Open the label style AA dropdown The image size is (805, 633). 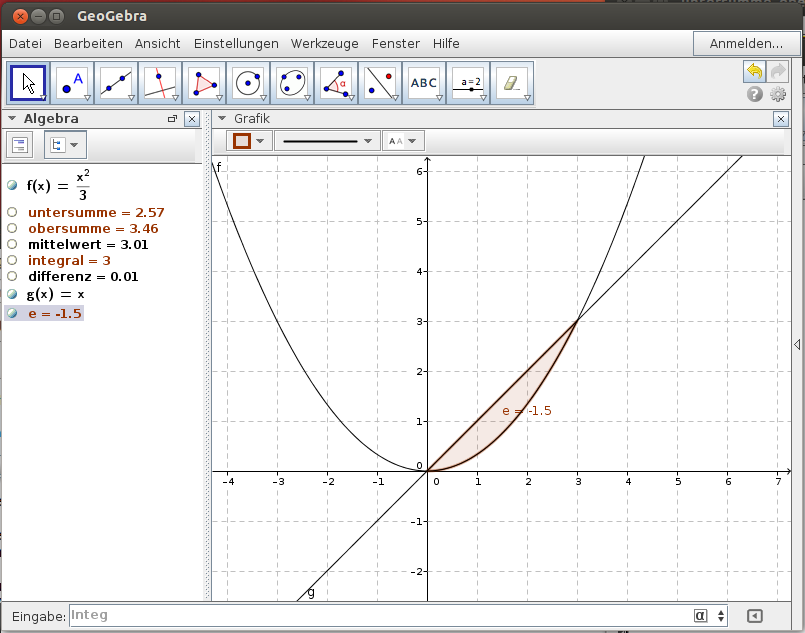(x=402, y=141)
